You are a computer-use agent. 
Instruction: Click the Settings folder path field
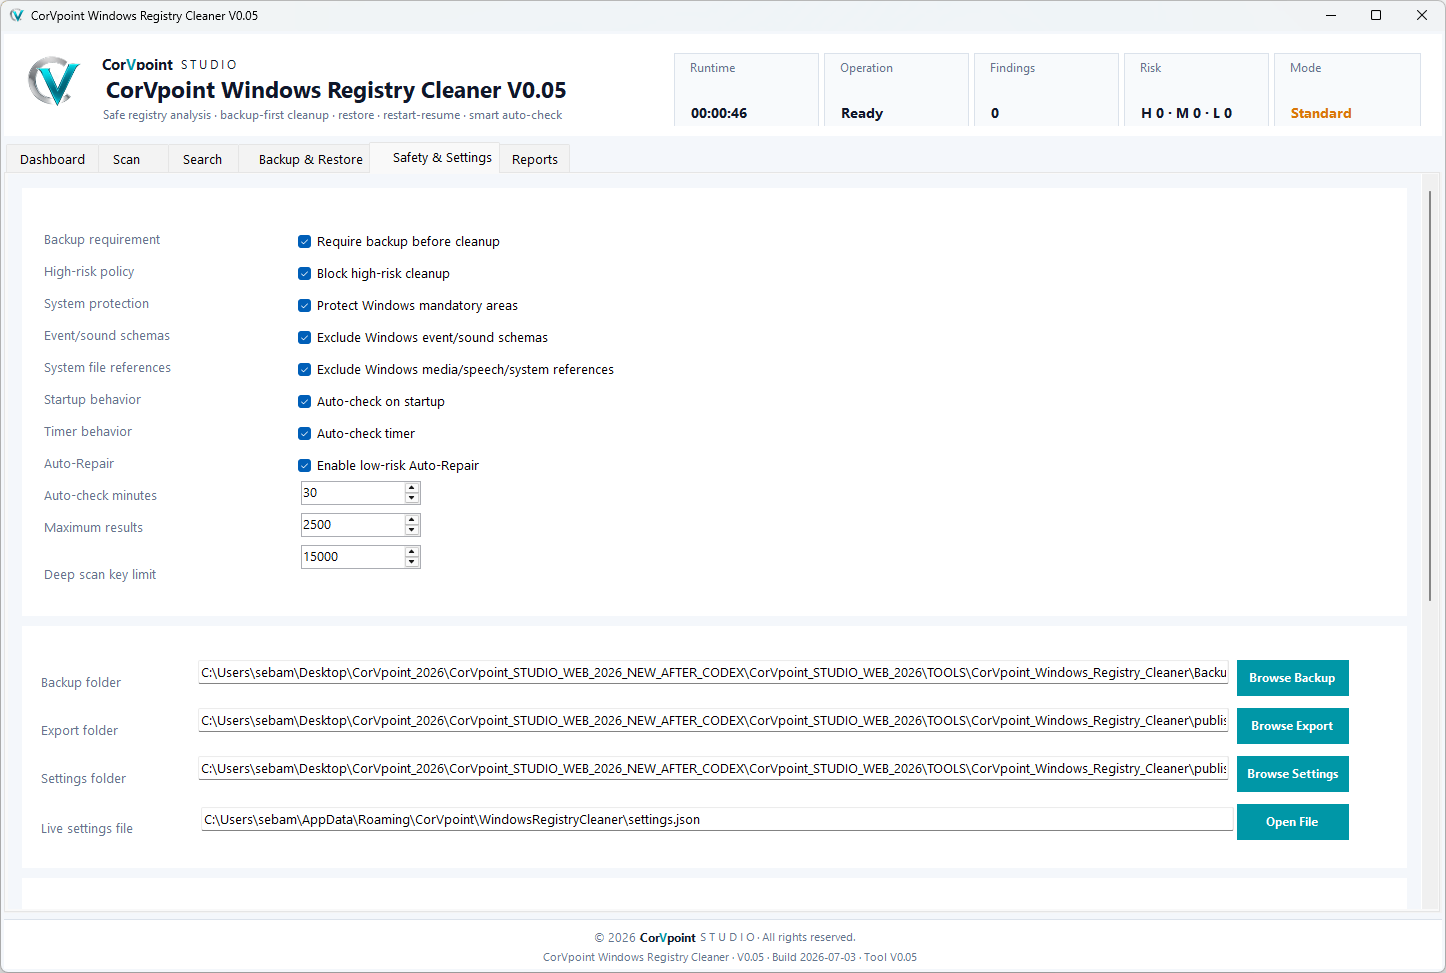[714, 769]
